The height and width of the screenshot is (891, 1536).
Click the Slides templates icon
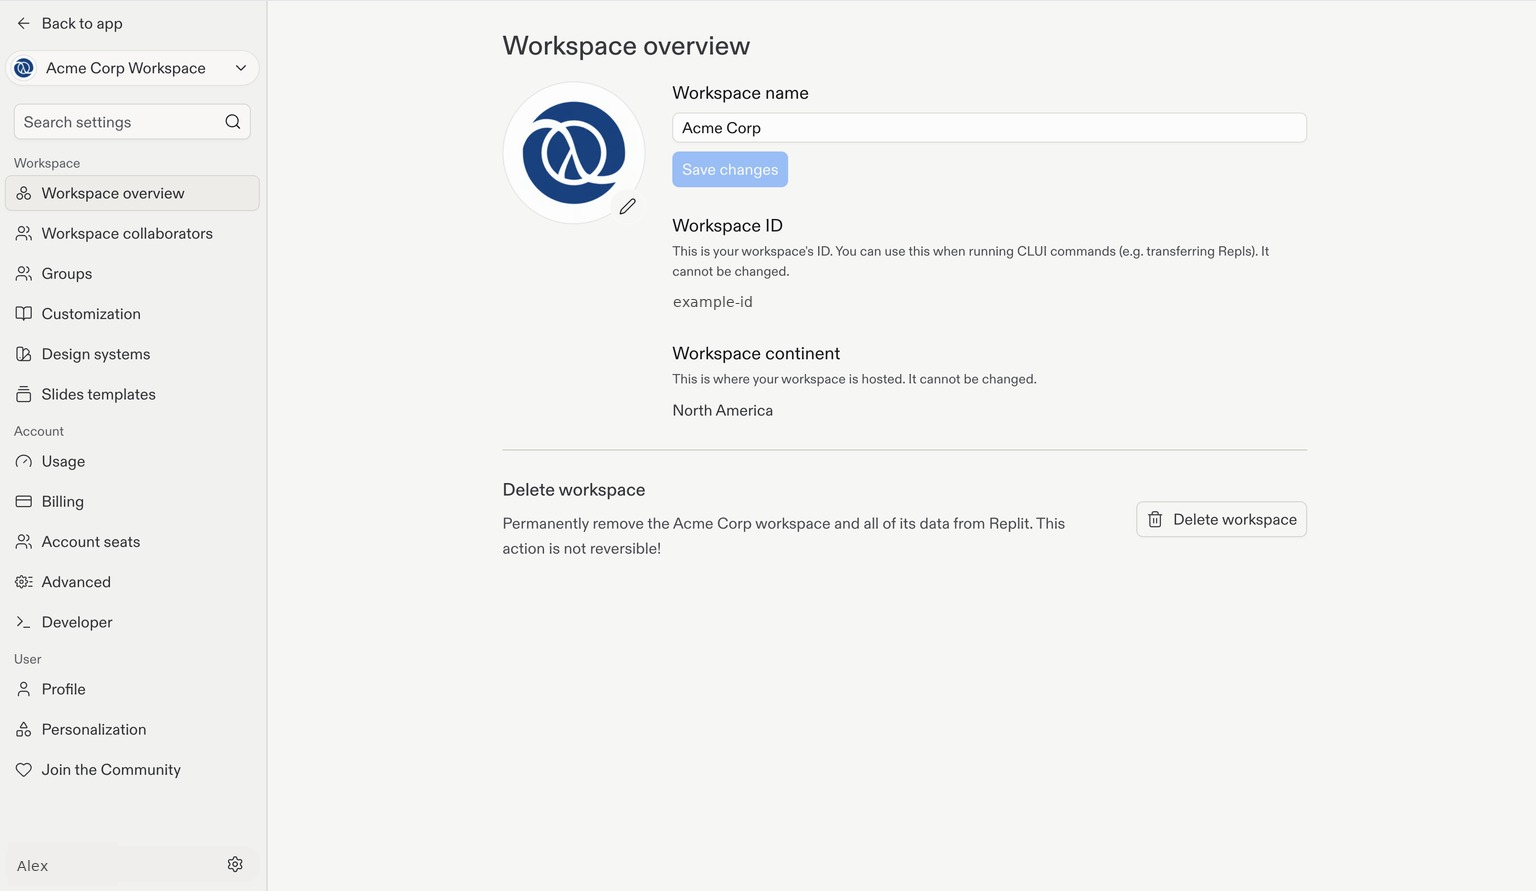[24, 394]
